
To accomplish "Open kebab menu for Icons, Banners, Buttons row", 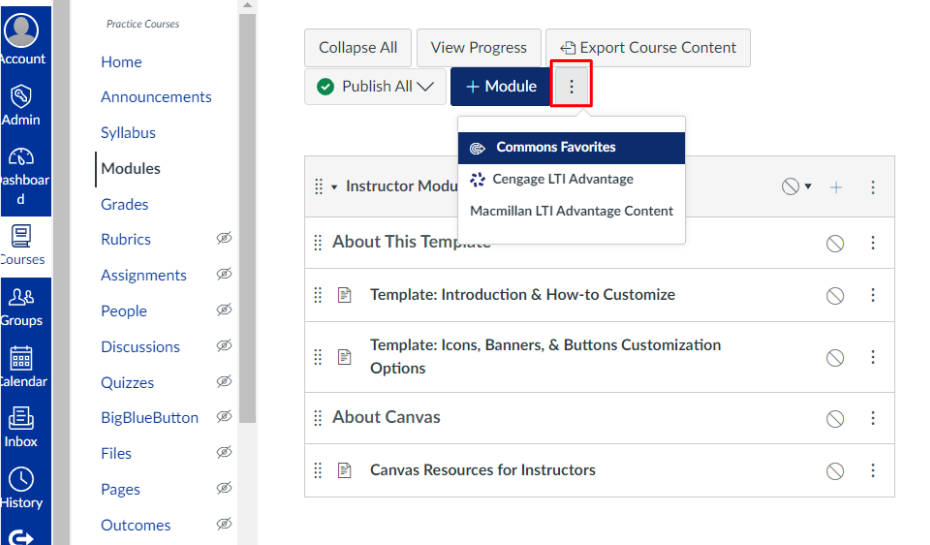I will (872, 356).
